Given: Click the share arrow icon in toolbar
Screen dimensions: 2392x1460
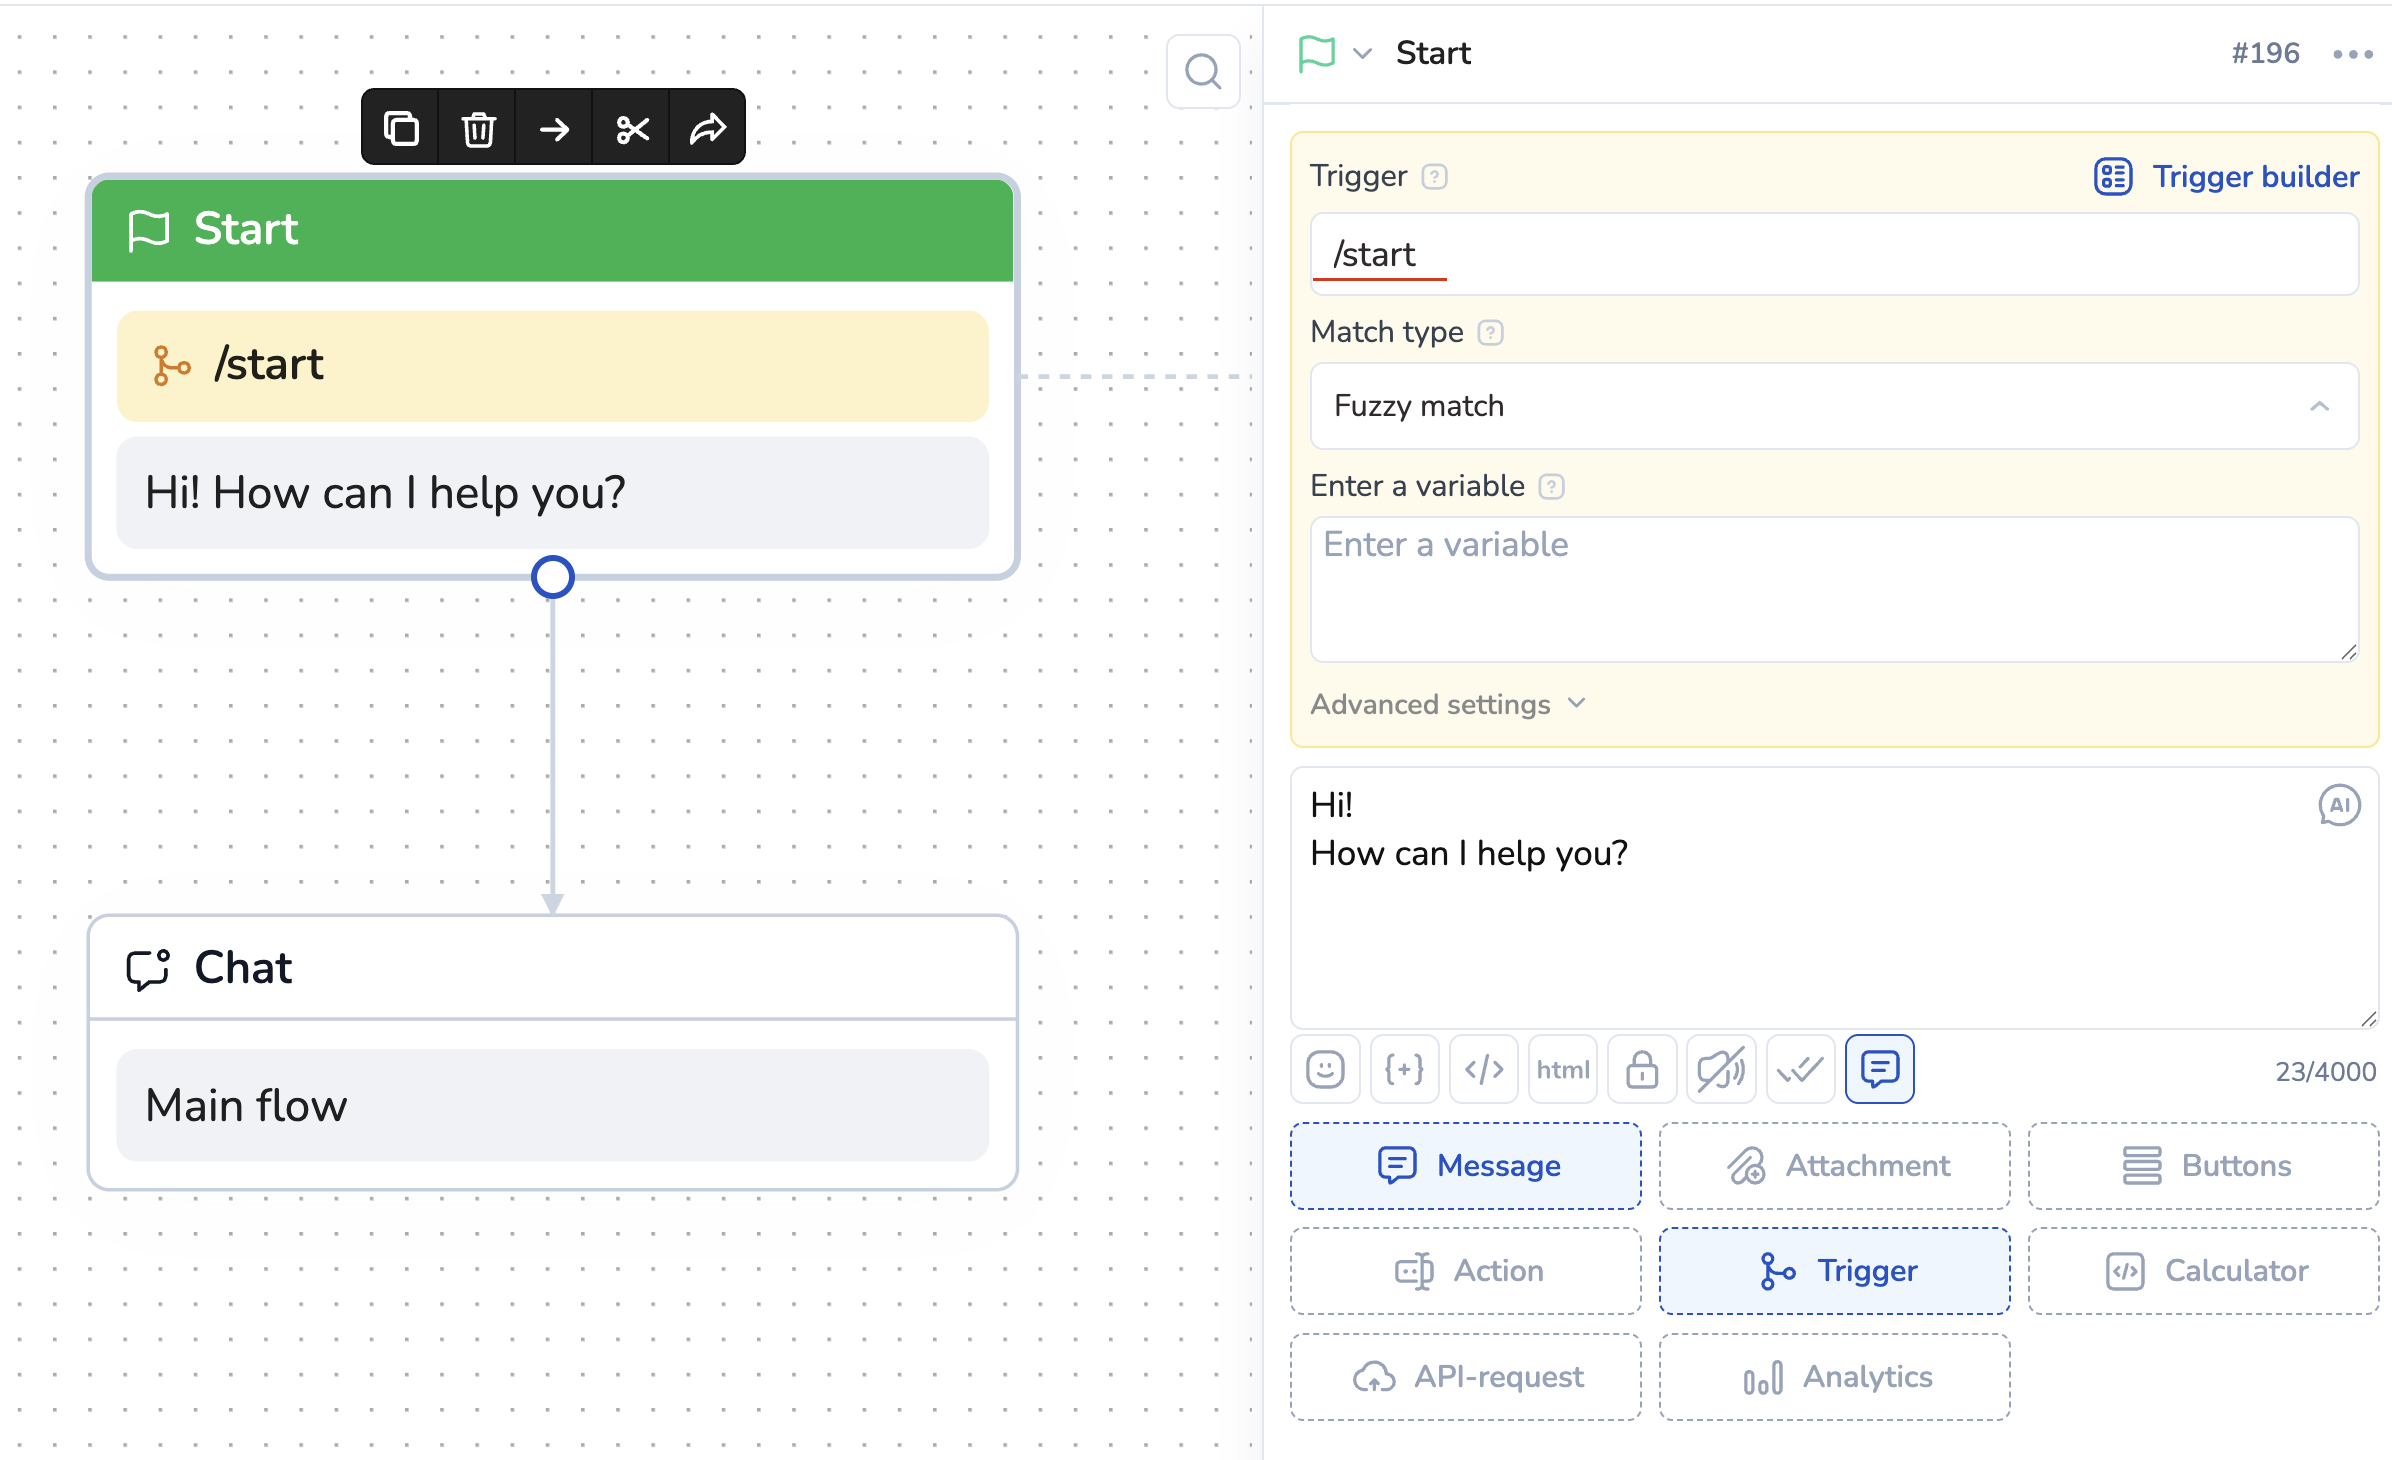Looking at the screenshot, I should [707, 128].
